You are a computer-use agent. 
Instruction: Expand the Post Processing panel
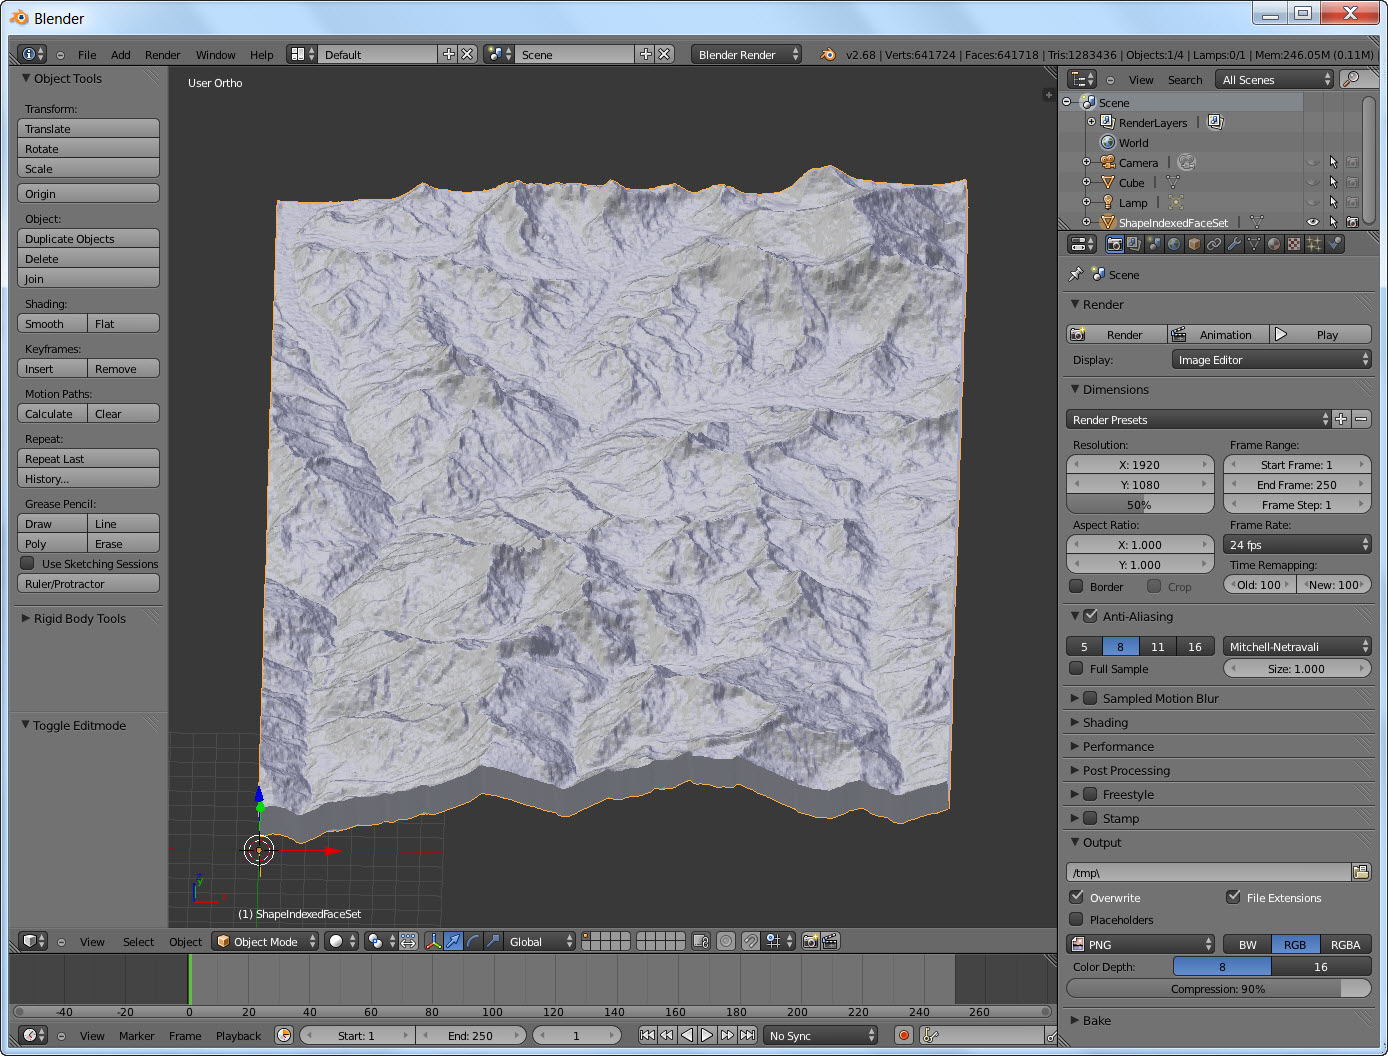point(1125,770)
